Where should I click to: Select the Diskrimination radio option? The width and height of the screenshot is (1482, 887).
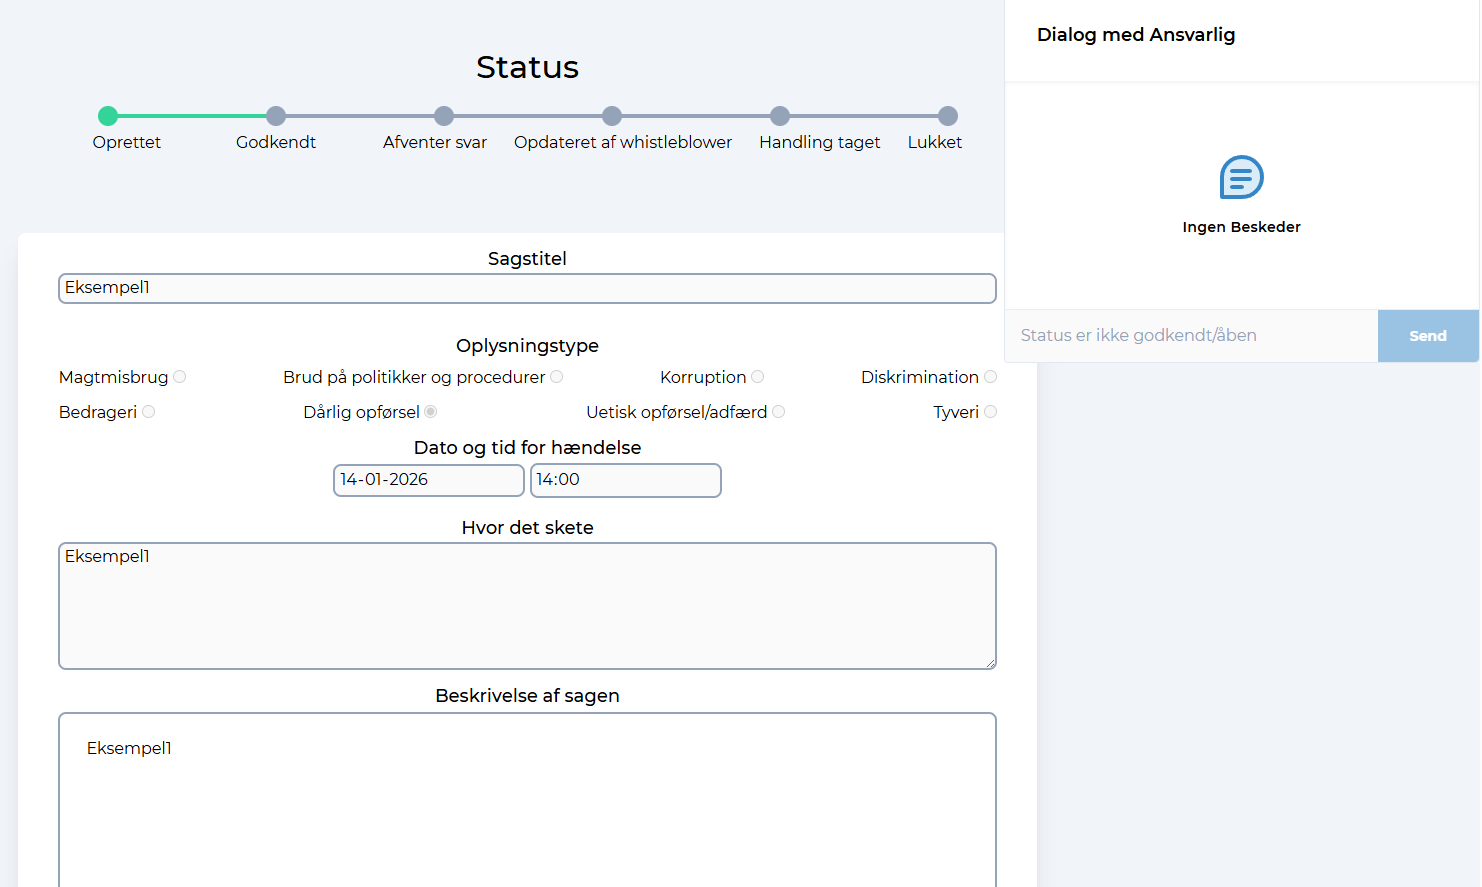click(990, 377)
